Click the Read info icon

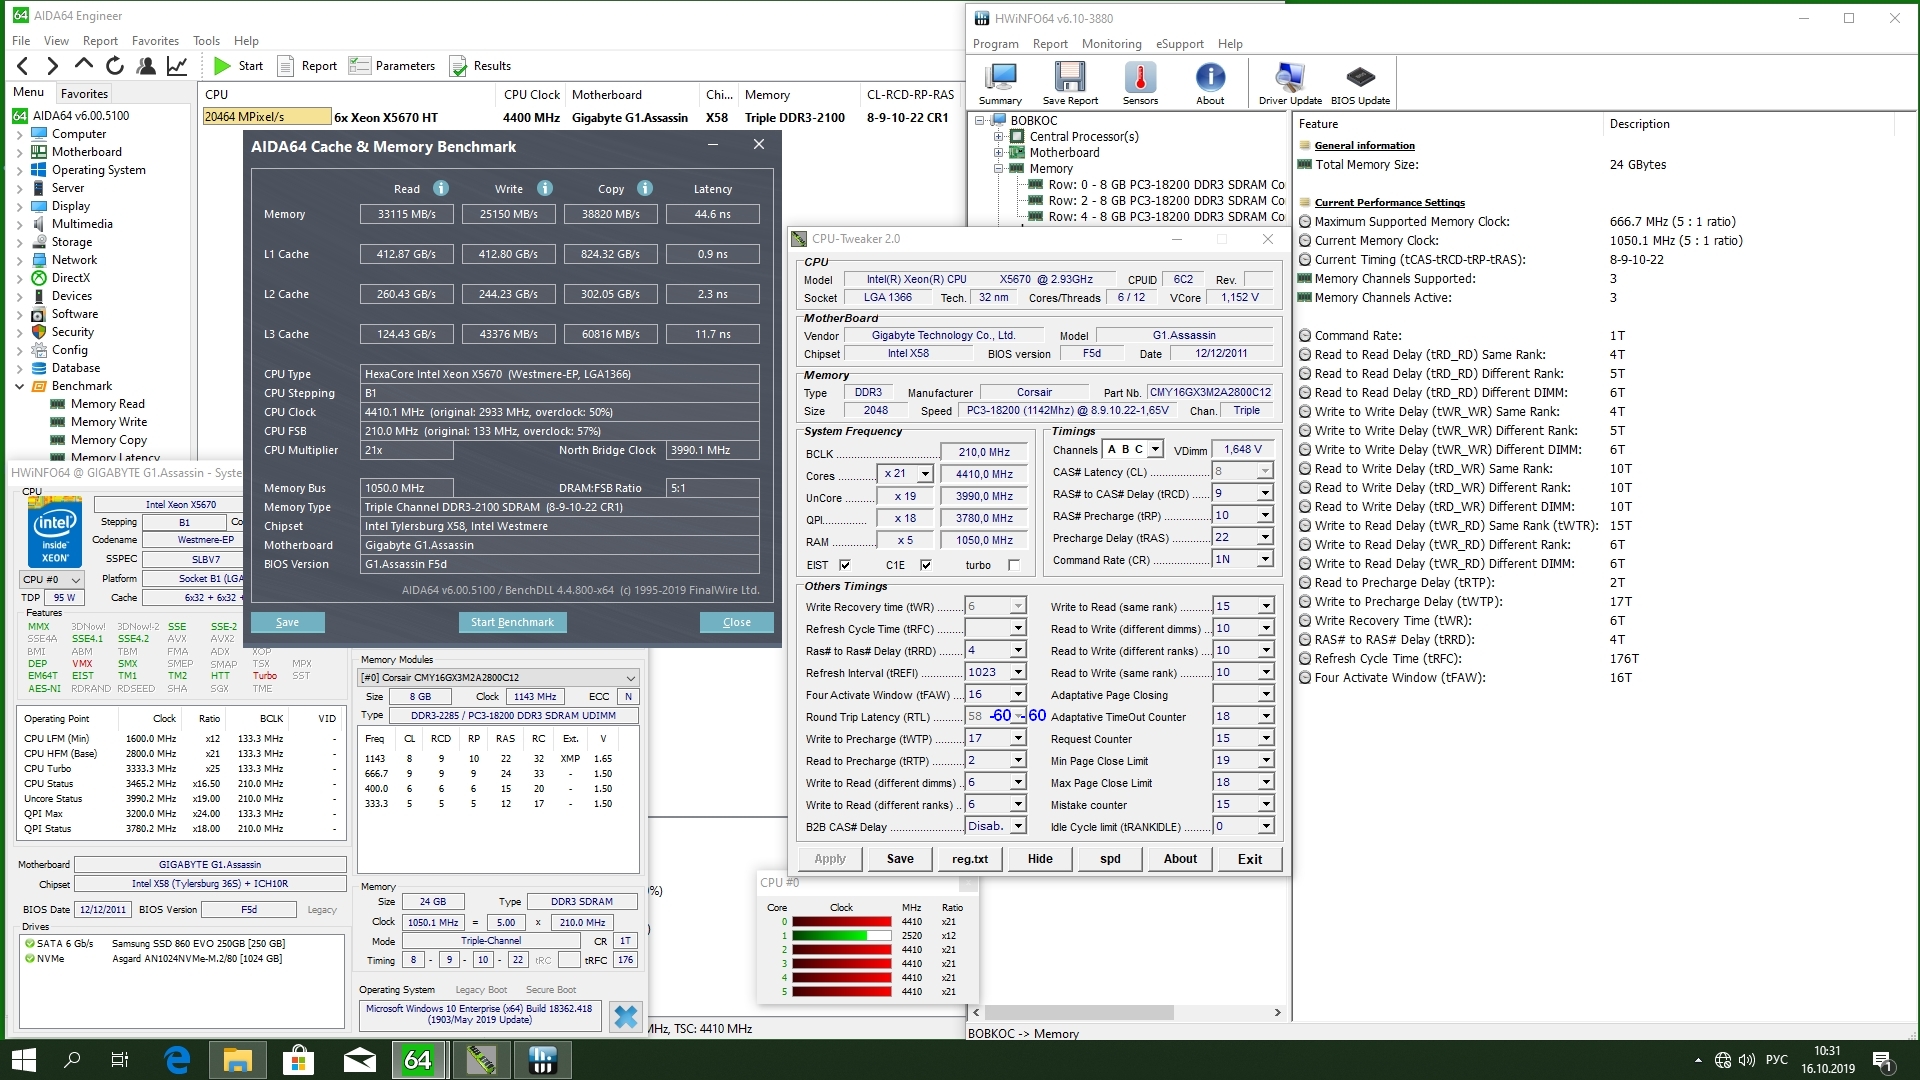point(441,188)
